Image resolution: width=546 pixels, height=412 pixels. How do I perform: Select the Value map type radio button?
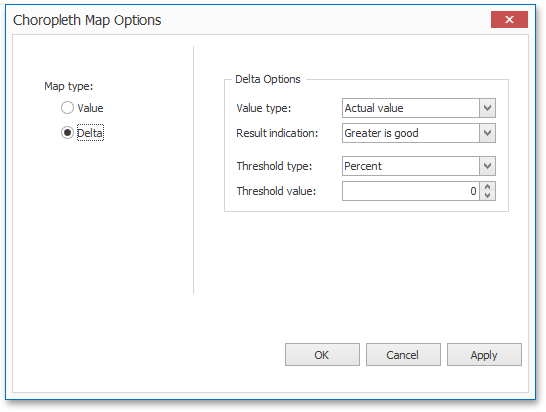[67, 108]
